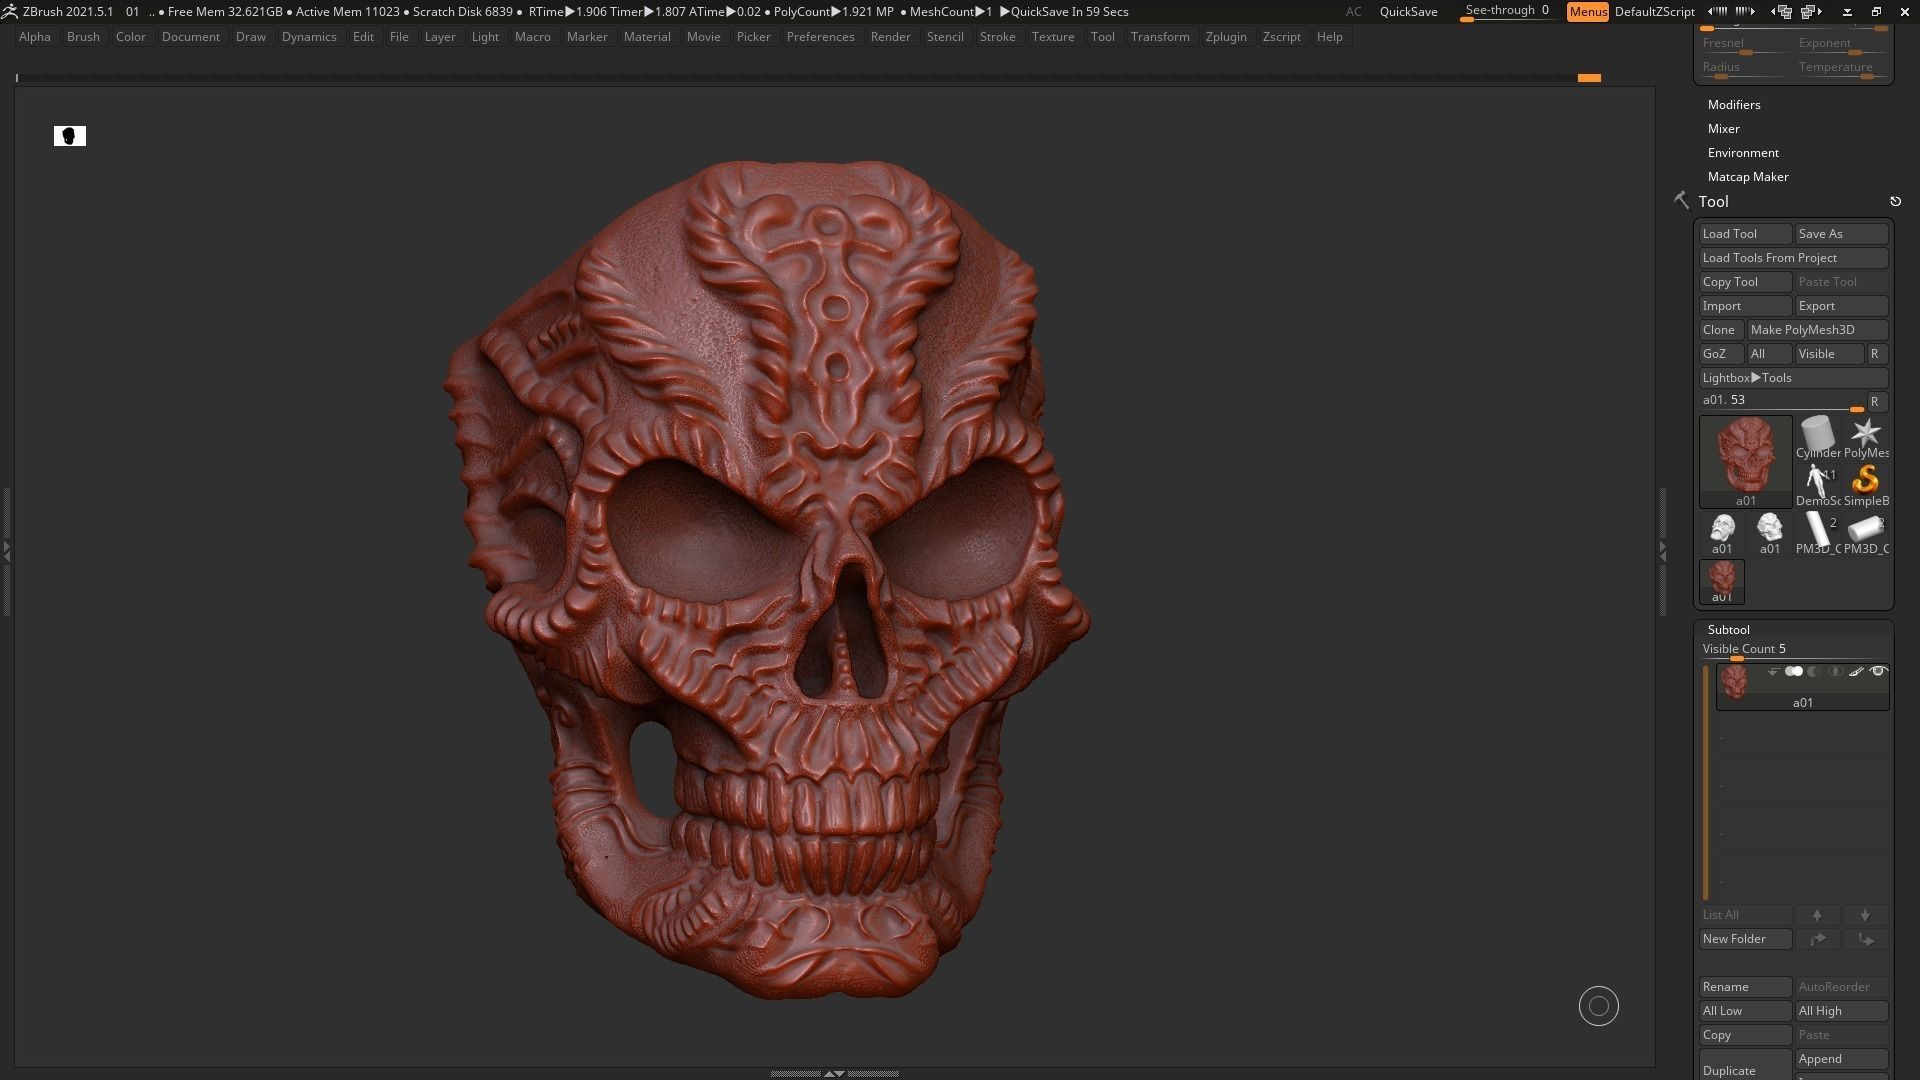The image size is (1920, 1080).
Task: Toggle subtool a01 polypaint brush icon
Action: click(1856, 672)
